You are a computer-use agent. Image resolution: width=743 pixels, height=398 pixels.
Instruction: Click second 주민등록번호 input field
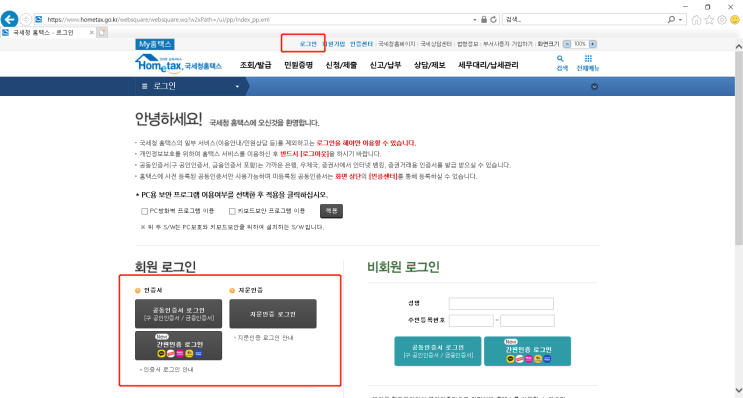(527, 321)
